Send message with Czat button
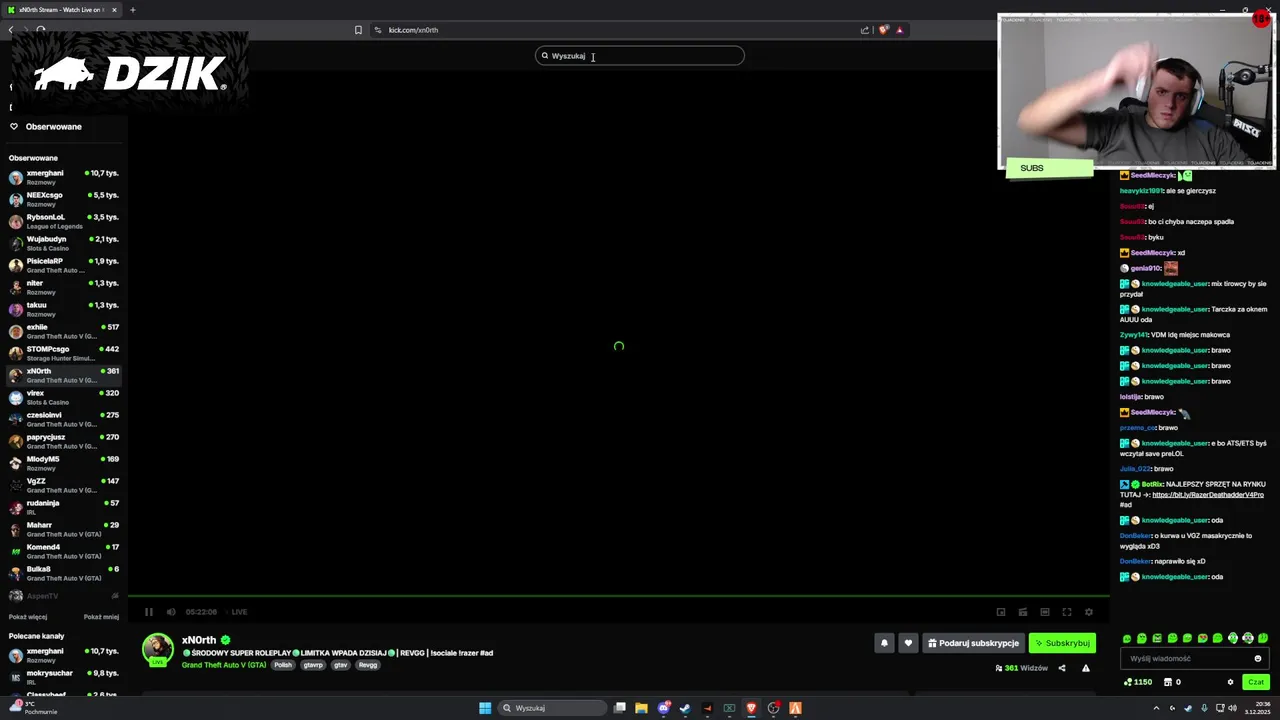Viewport: 1280px width, 720px height. click(1256, 682)
